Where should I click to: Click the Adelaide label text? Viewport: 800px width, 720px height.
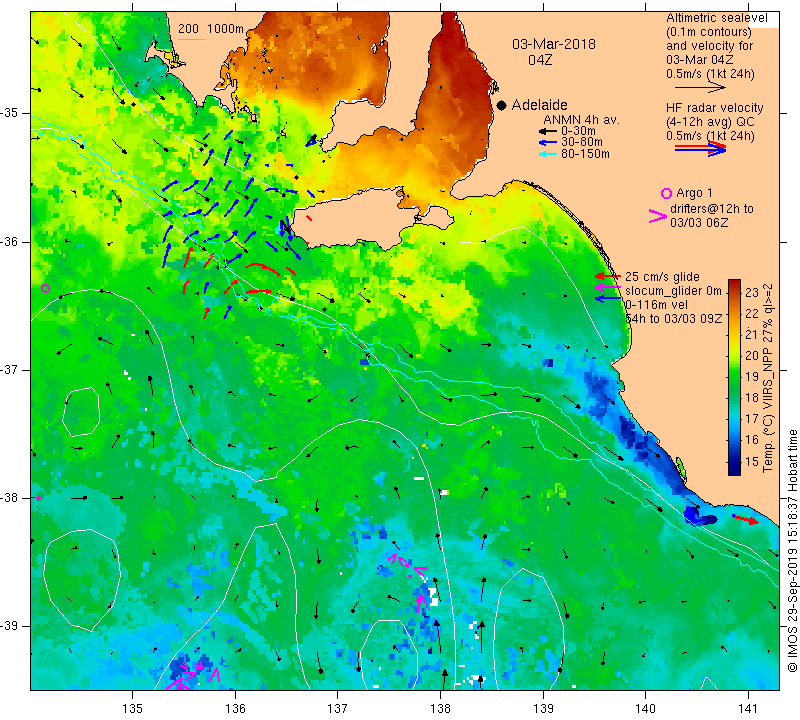click(539, 105)
